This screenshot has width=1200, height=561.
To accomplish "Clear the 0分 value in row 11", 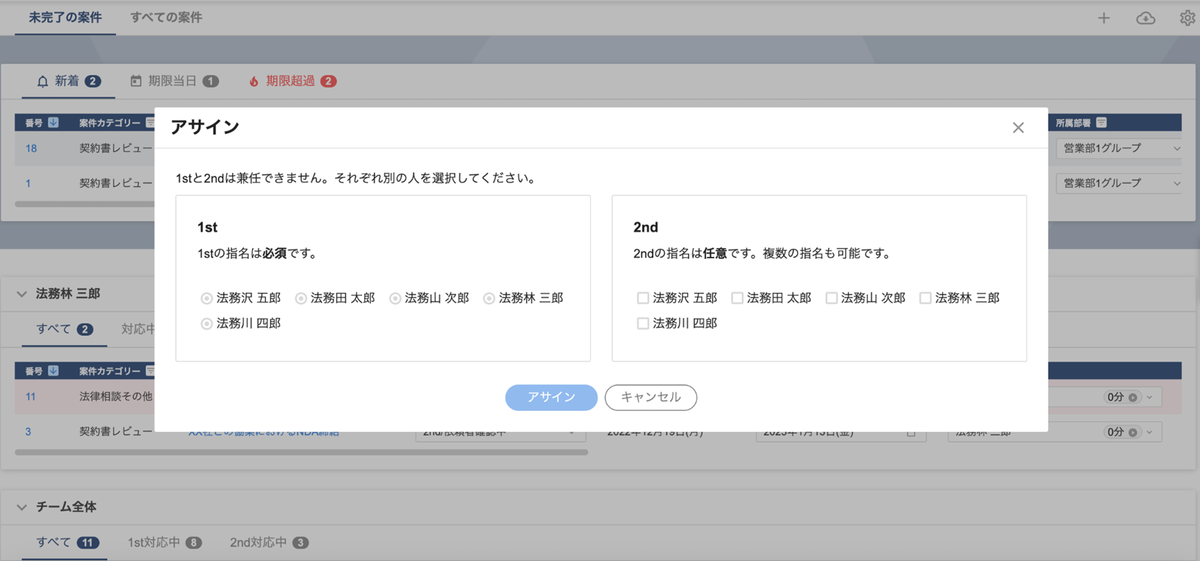I will click(x=1132, y=397).
